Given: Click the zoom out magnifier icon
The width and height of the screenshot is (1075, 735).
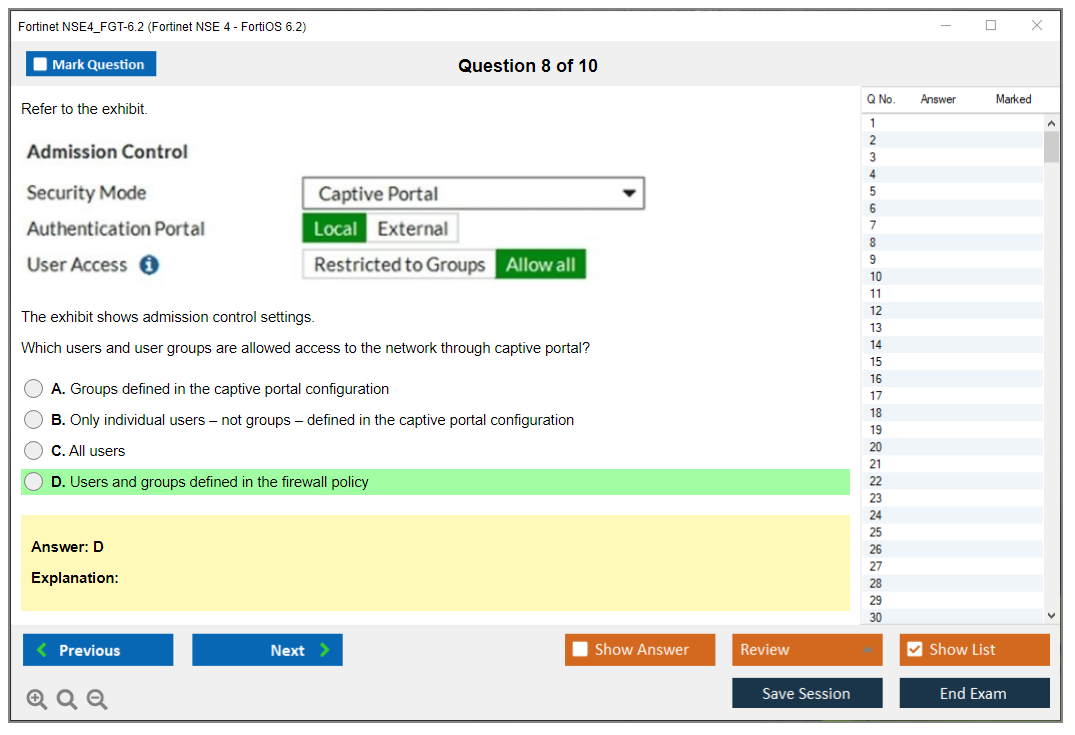Looking at the screenshot, I should click(x=97, y=700).
